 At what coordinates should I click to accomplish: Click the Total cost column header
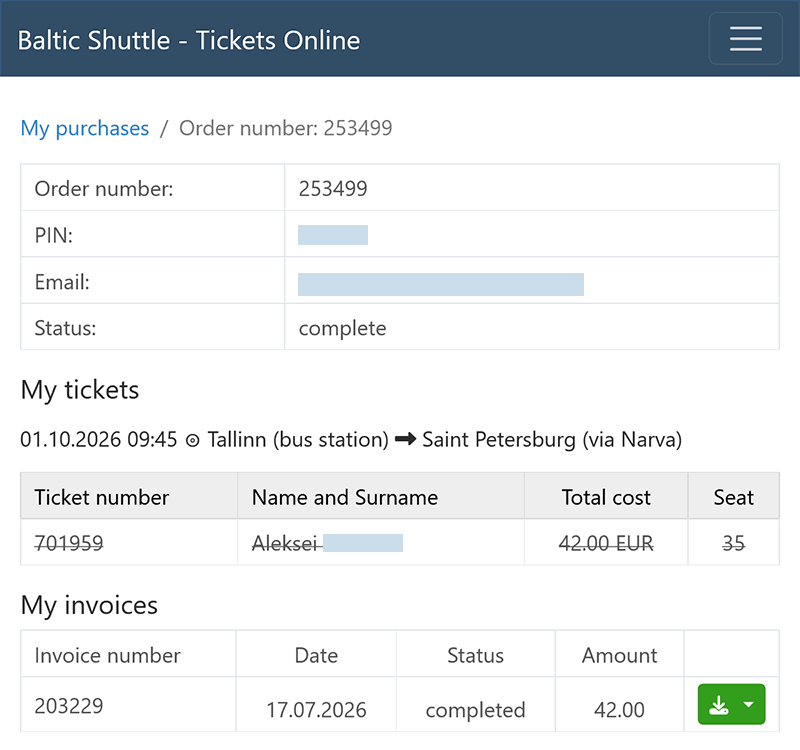click(x=606, y=497)
